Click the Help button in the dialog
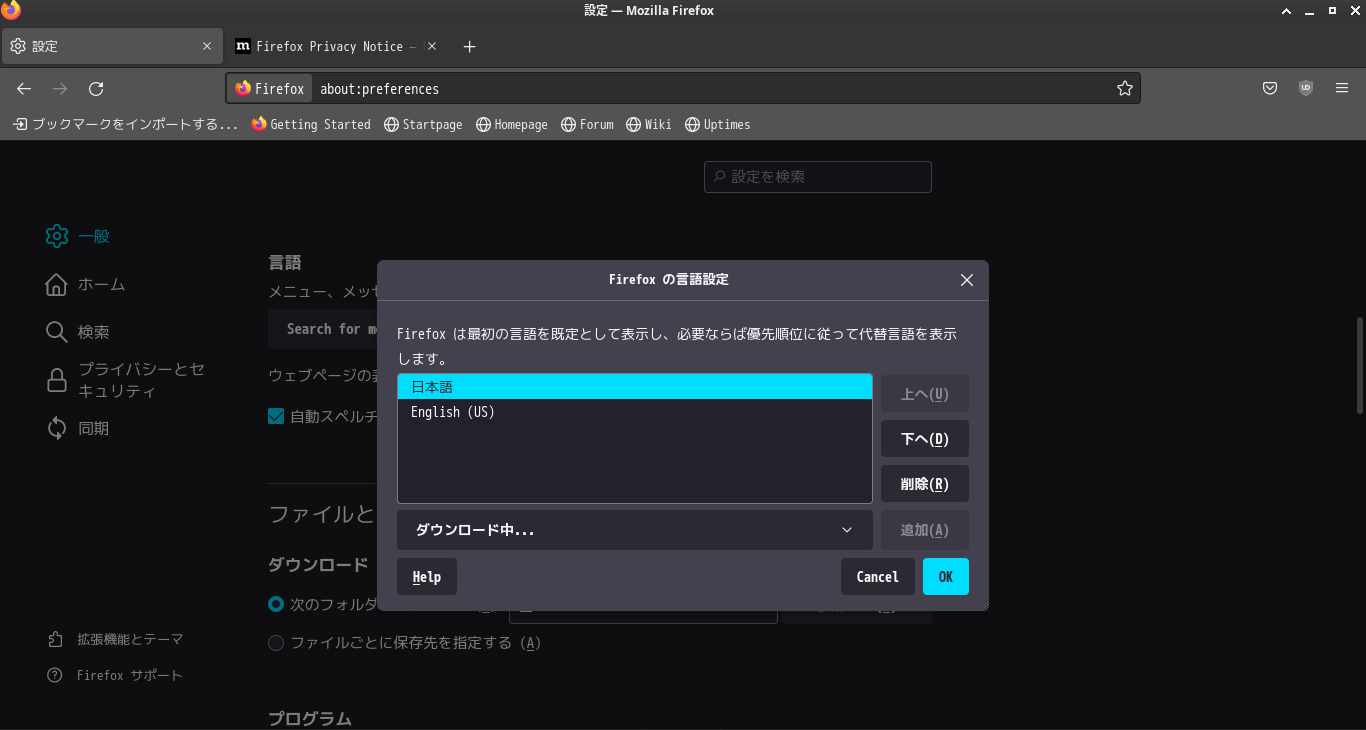Screen dimensions: 1366x730 (427, 577)
